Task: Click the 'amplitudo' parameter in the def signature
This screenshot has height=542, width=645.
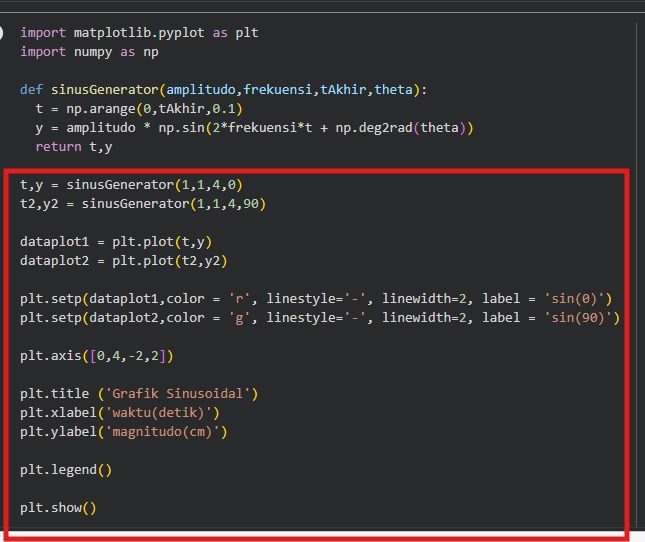Action: (200, 90)
